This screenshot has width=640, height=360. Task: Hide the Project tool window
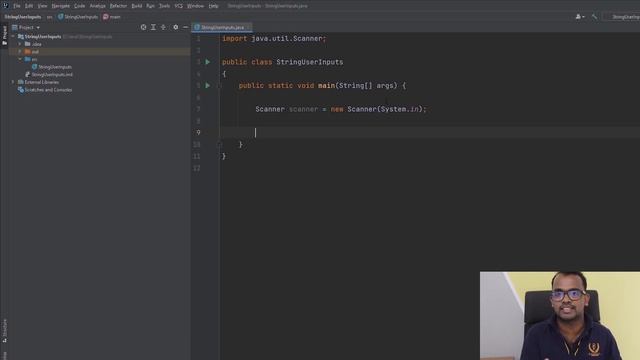coord(185,27)
